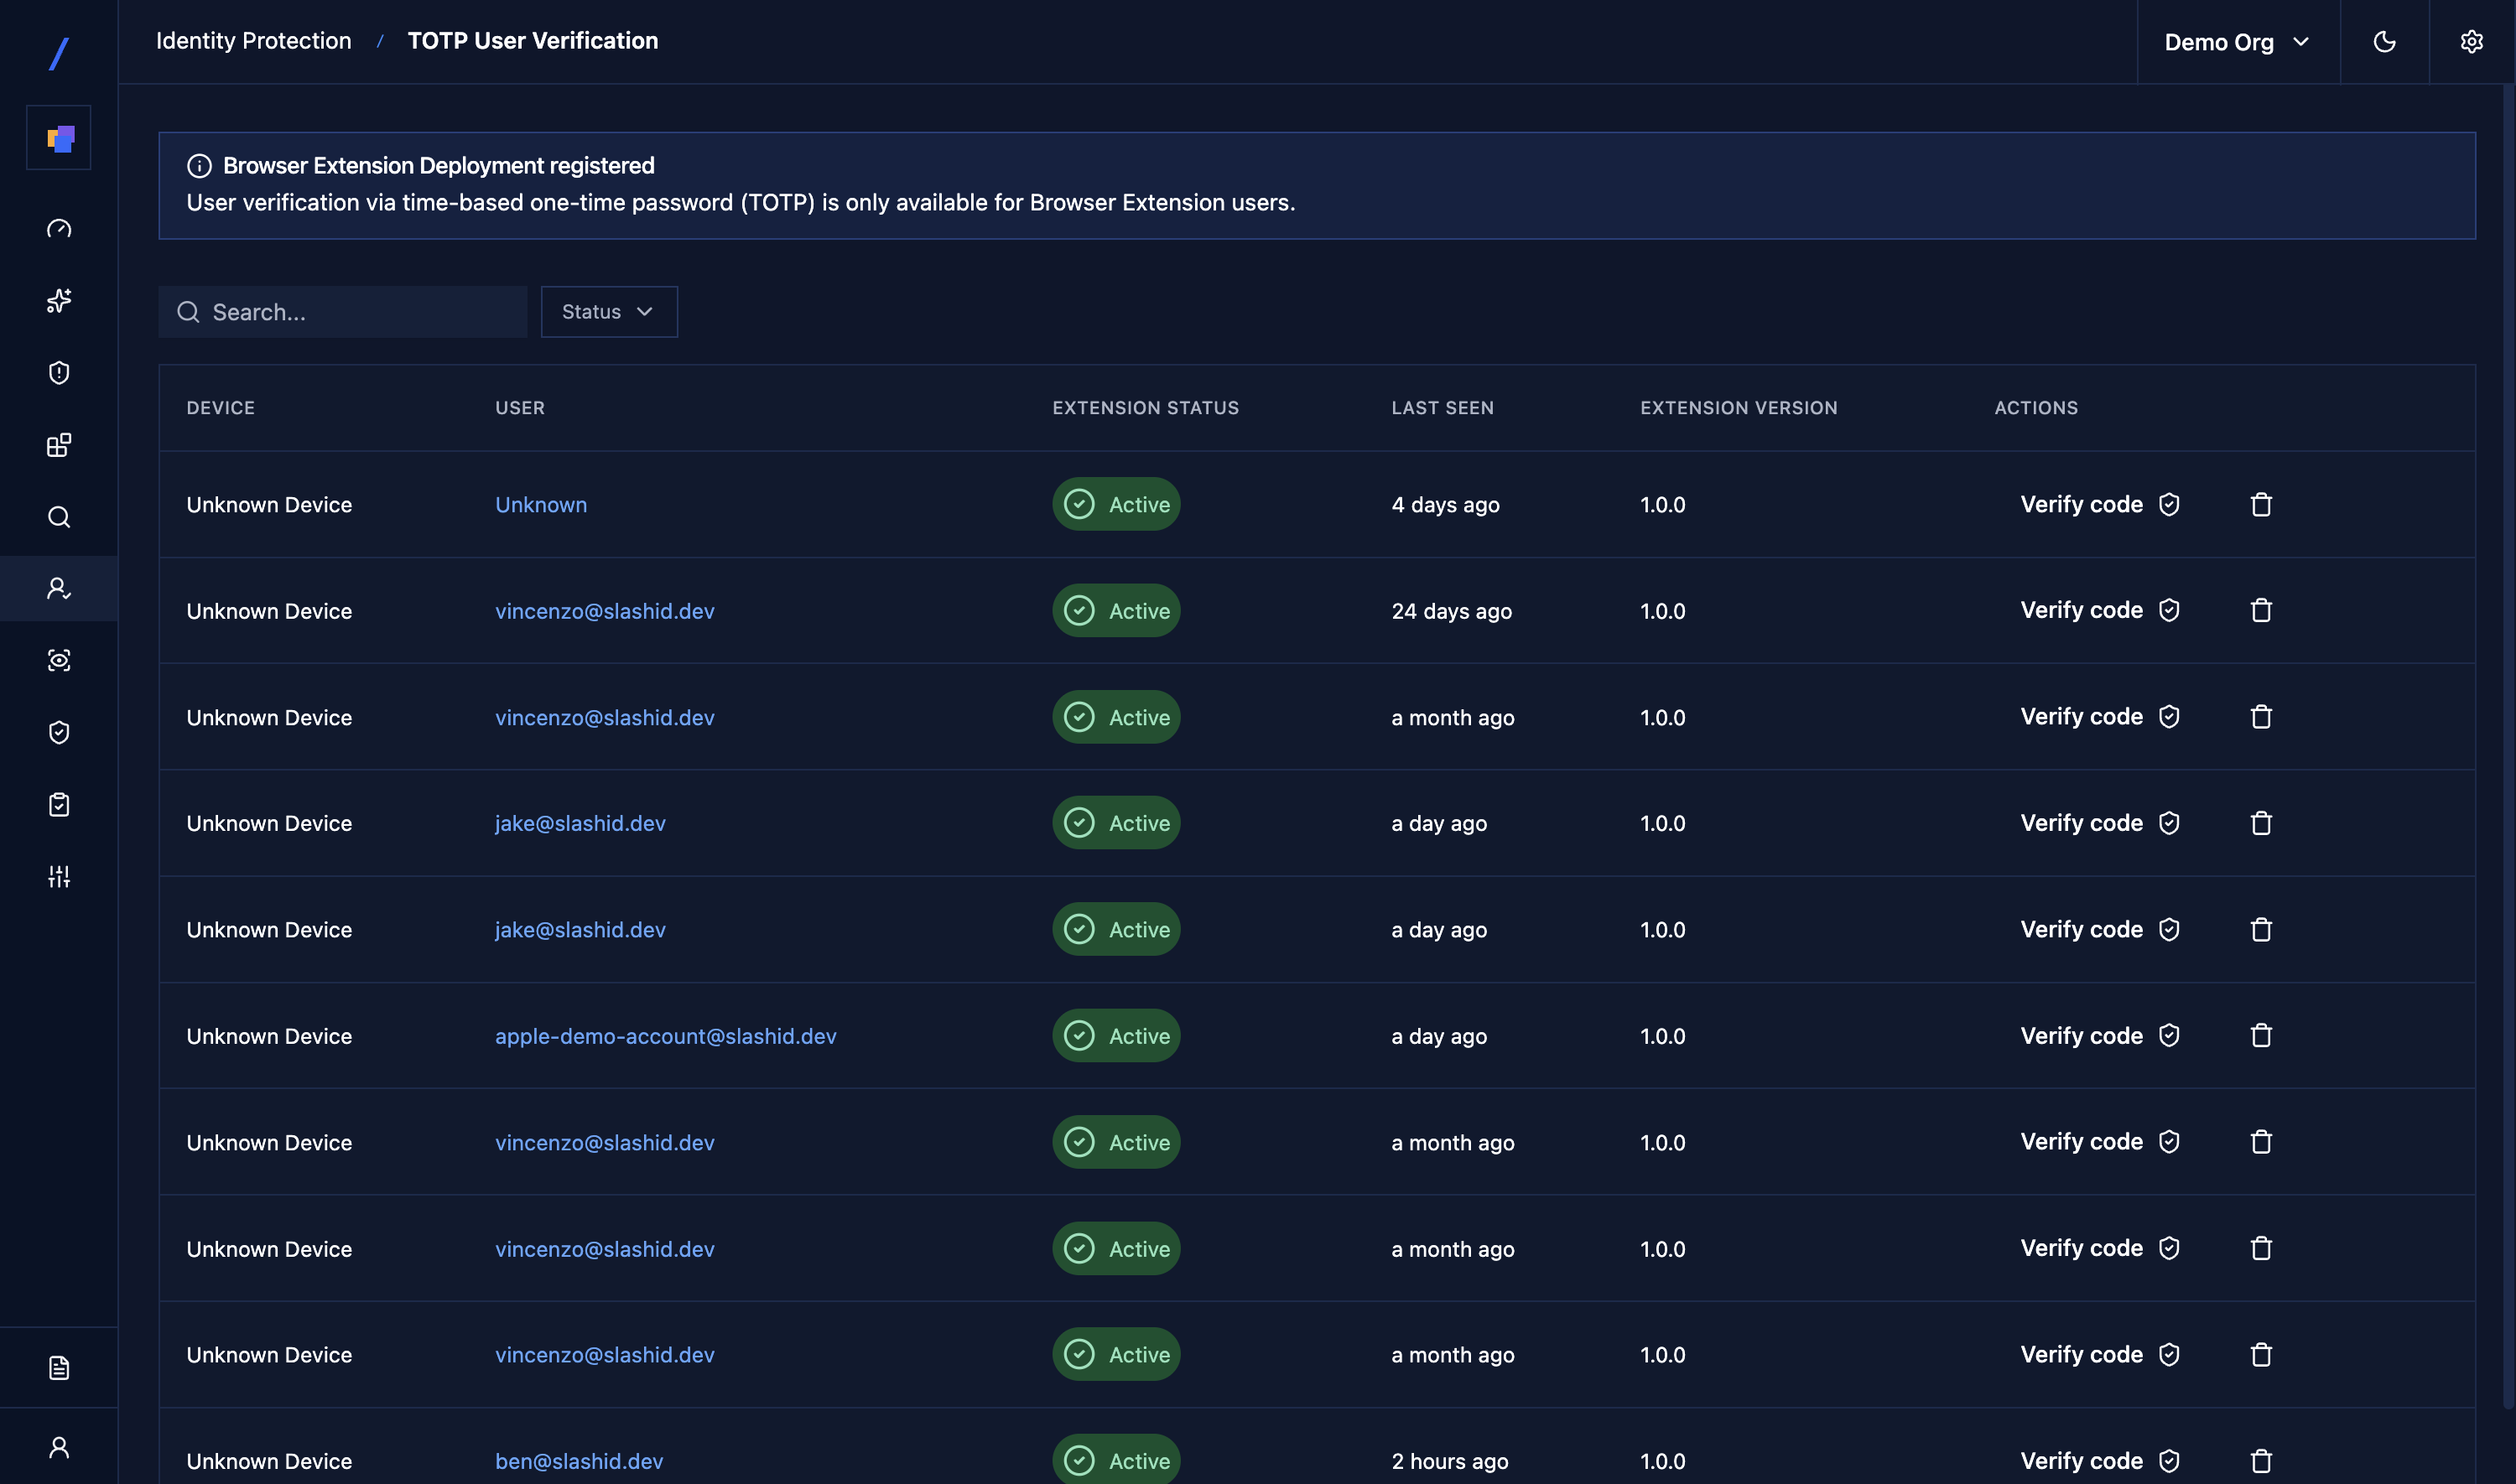
Task: Select the Active status badge for apple-demo-account@slashid.dev
Action: point(1115,1036)
